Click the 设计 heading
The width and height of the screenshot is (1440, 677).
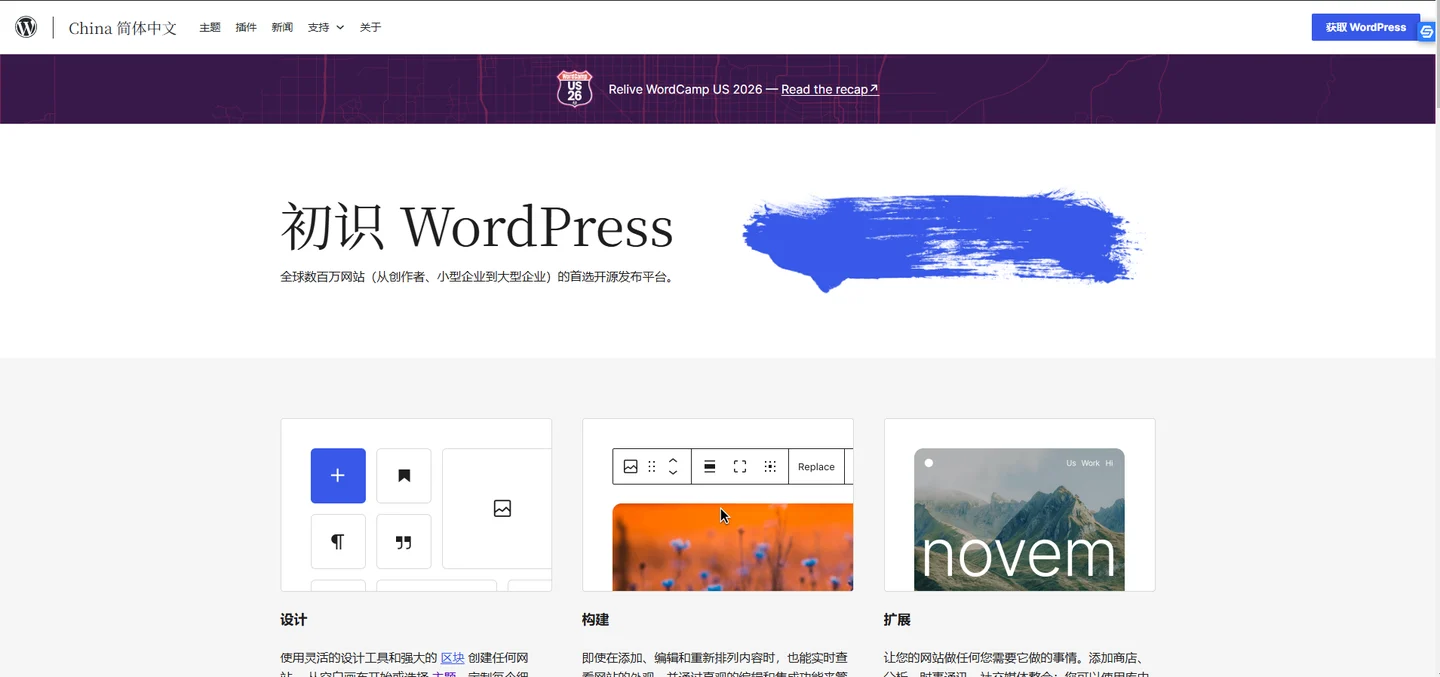pyautogui.click(x=294, y=620)
